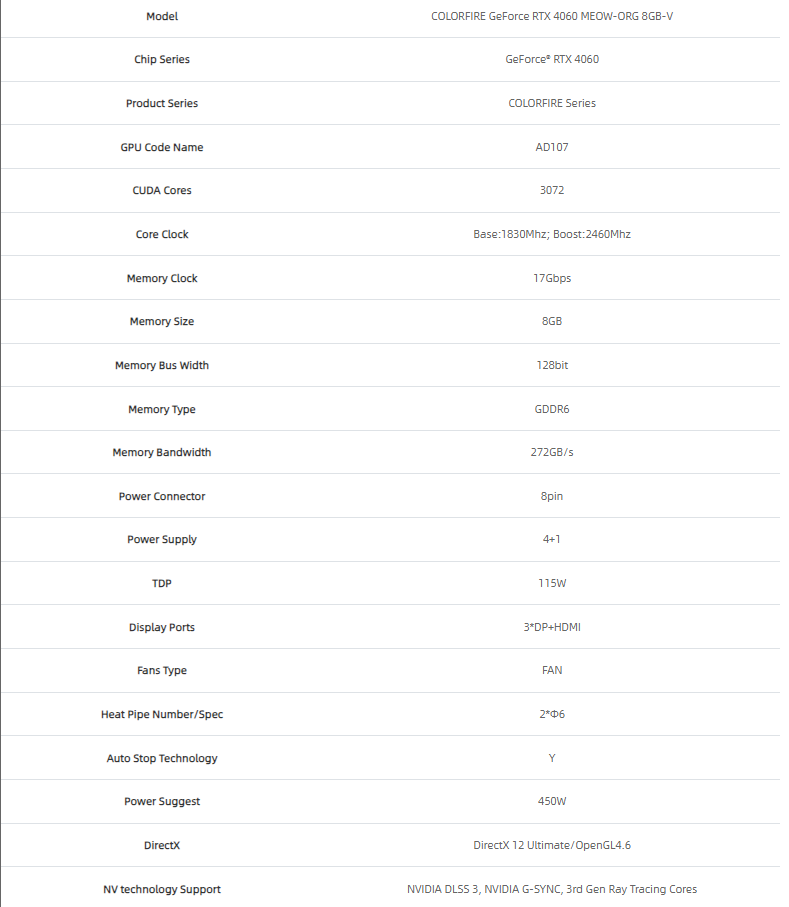789x907 pixels.
Task: Click the 115W TDP value
Action: (552, 583)
